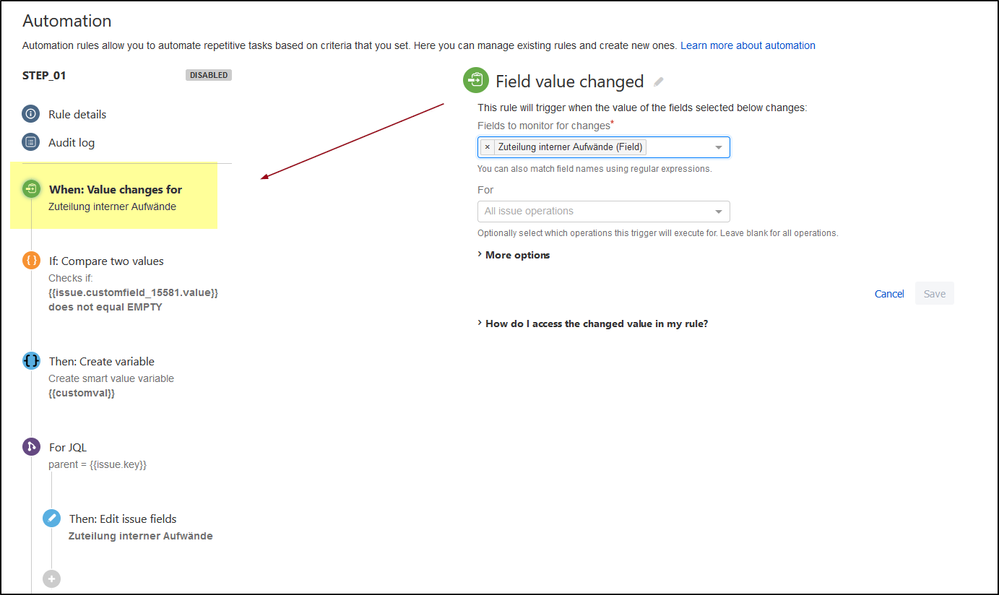Image resolution: width=999 pixels, height=595 pixels.
Task: Expand More options
Action: tap(514, 255)
